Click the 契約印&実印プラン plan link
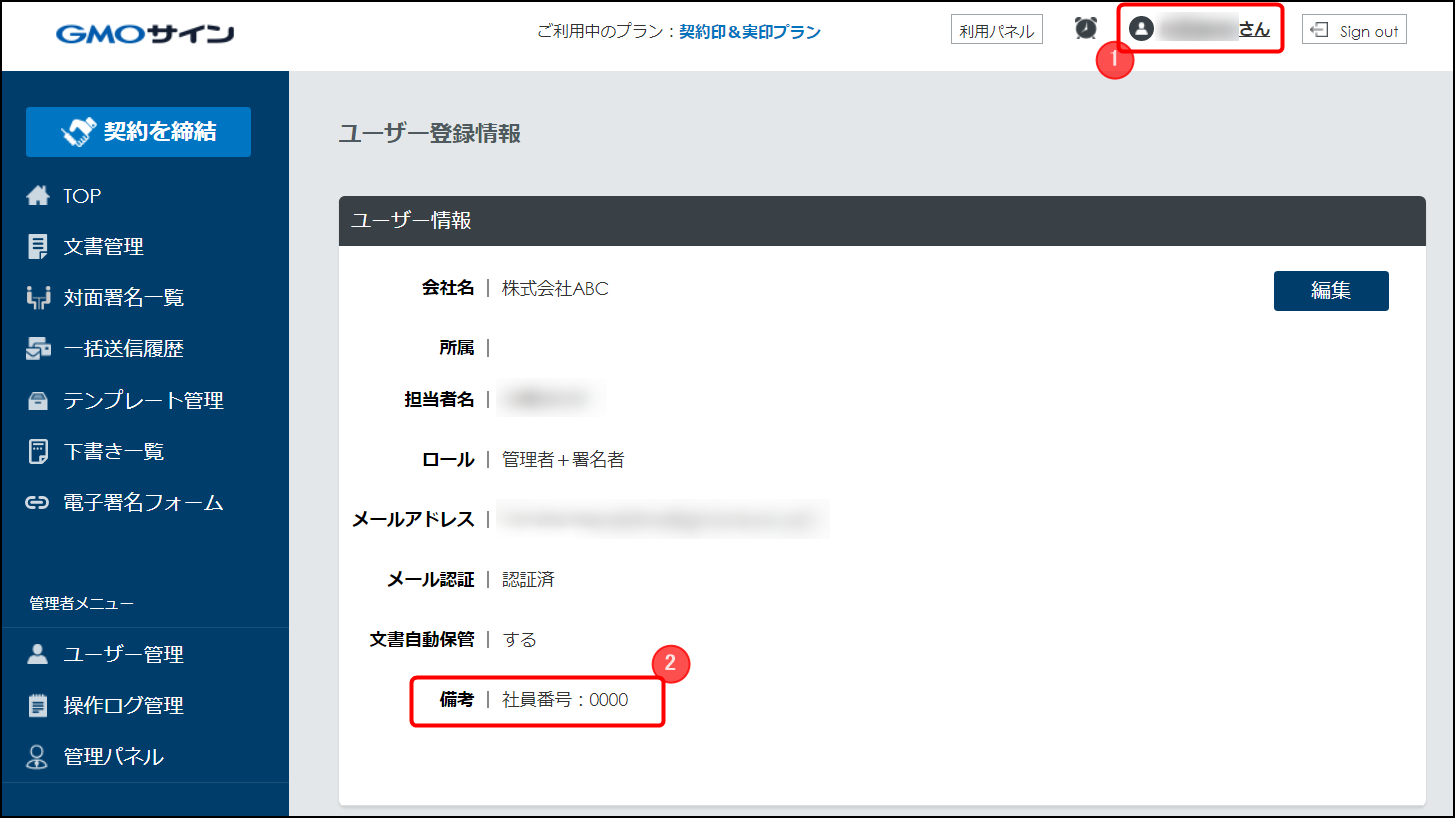This screenshot has width=1455, height=818. 749,32
